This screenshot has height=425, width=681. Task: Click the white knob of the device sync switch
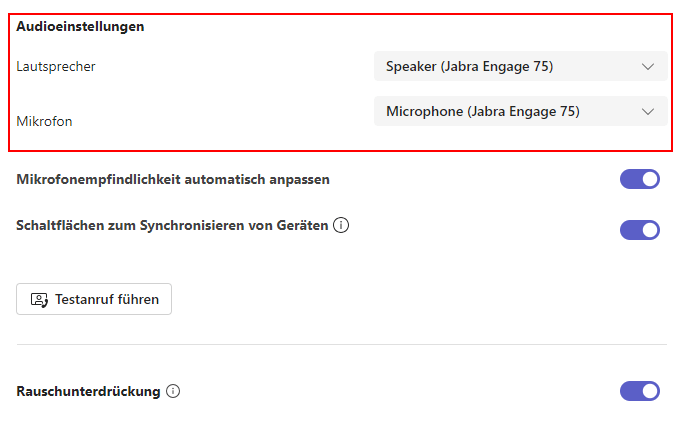650,230
